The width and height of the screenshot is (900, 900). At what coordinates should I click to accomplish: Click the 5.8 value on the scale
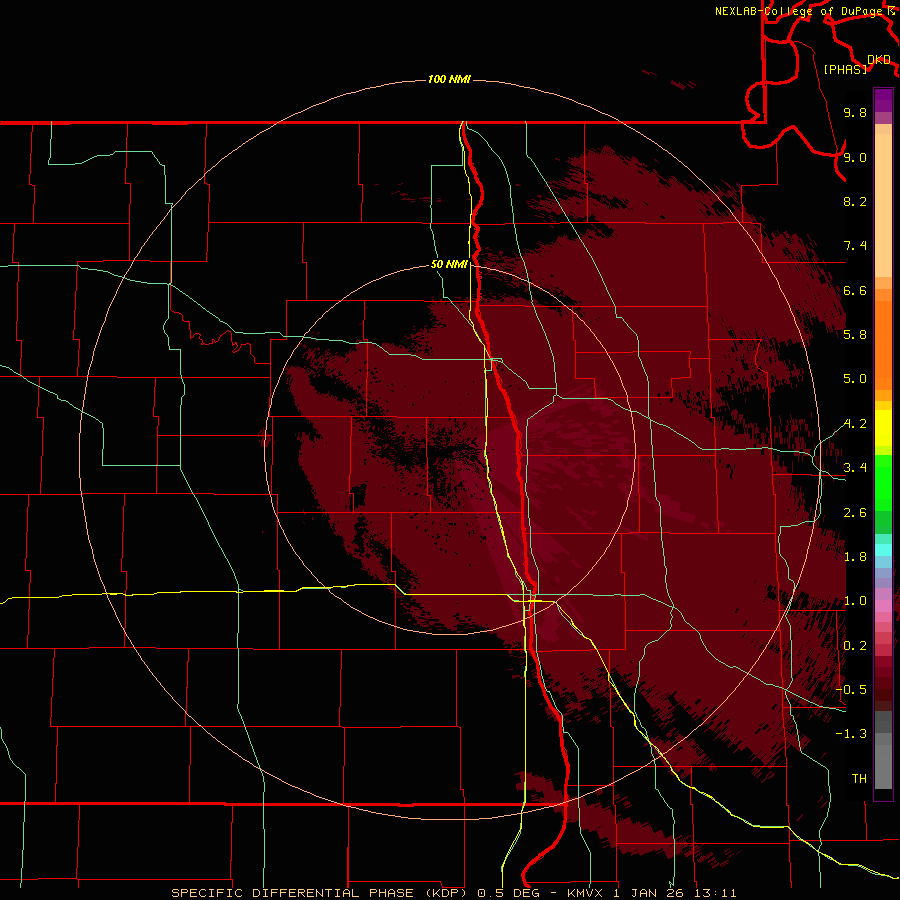coord(855,335)
